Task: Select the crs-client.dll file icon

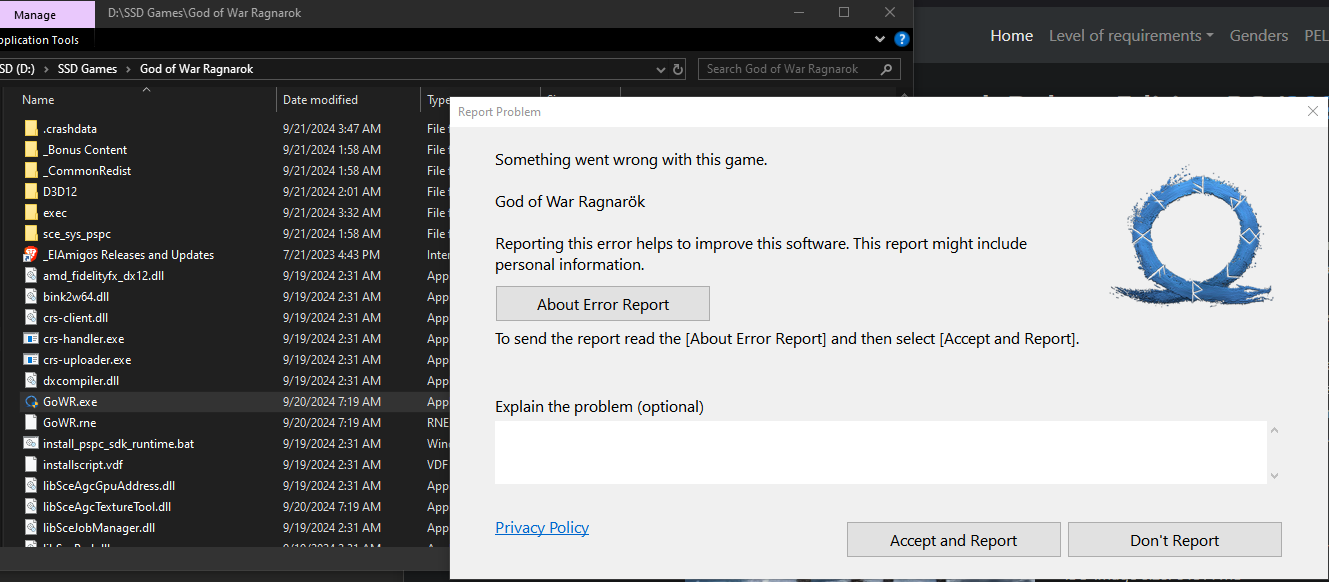Action: click(30, 318)
